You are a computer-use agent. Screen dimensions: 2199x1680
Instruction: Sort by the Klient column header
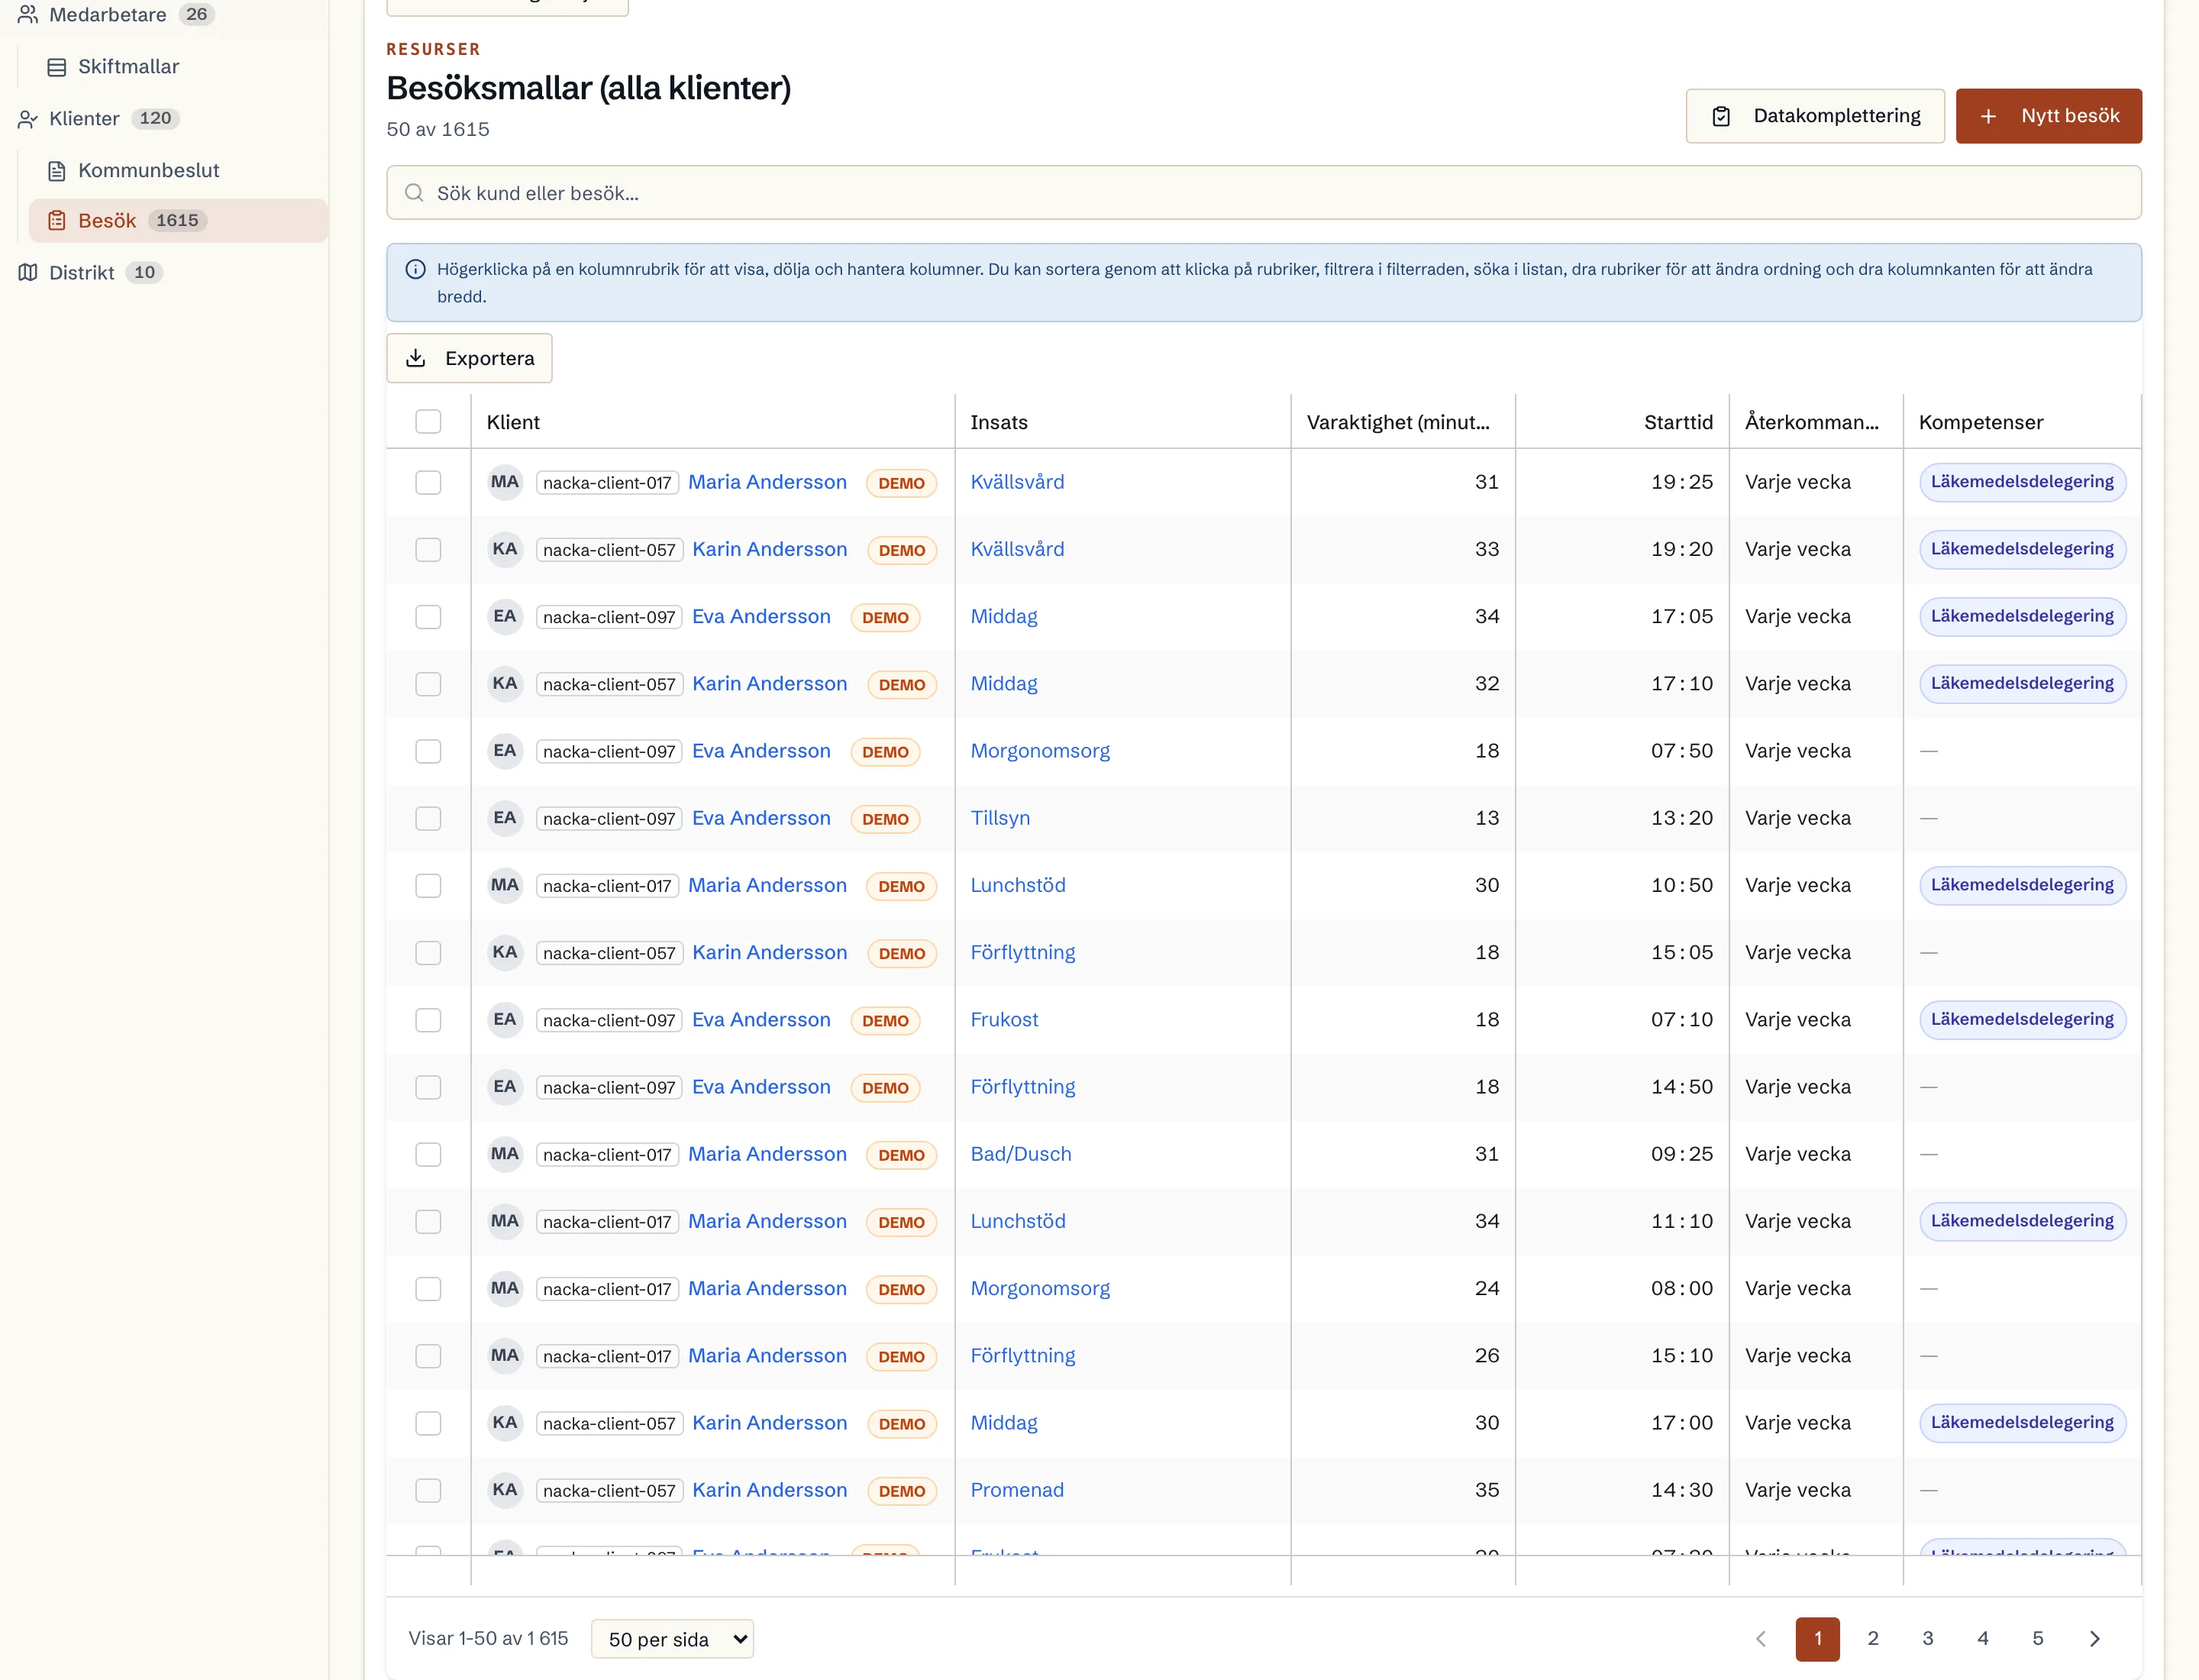513,422
